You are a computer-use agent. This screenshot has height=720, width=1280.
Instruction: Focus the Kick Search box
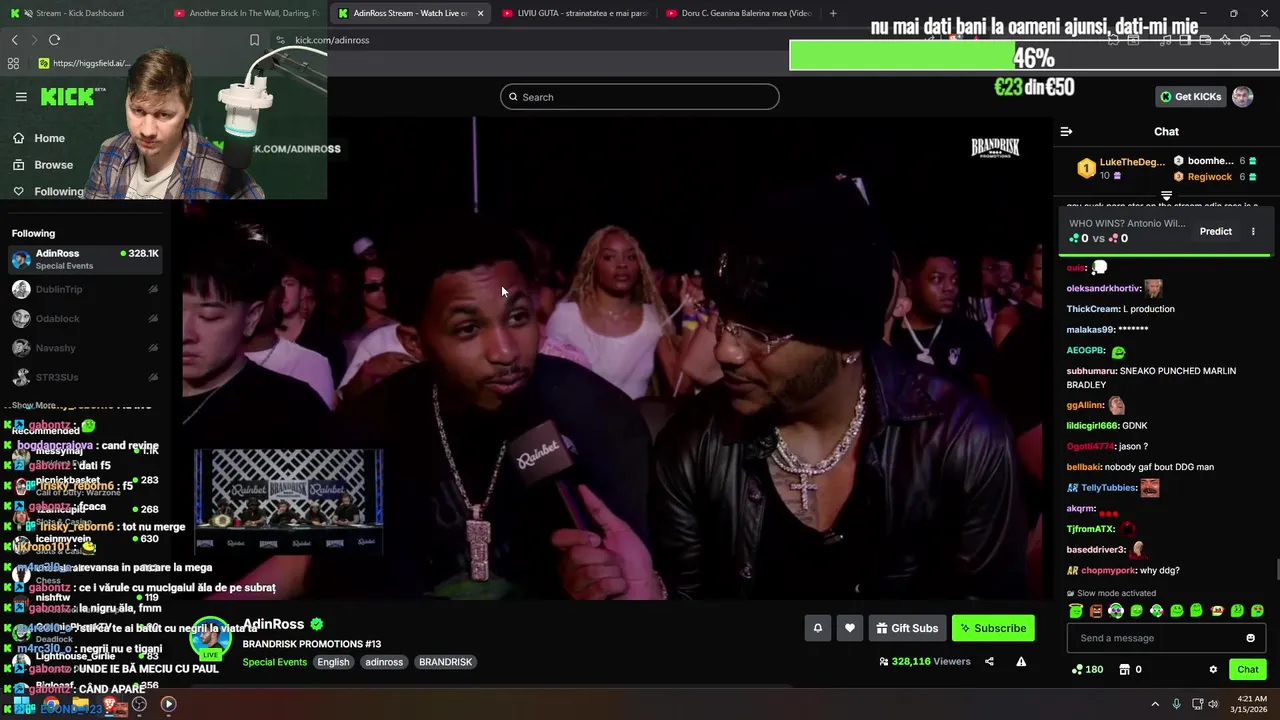[640, 97]
